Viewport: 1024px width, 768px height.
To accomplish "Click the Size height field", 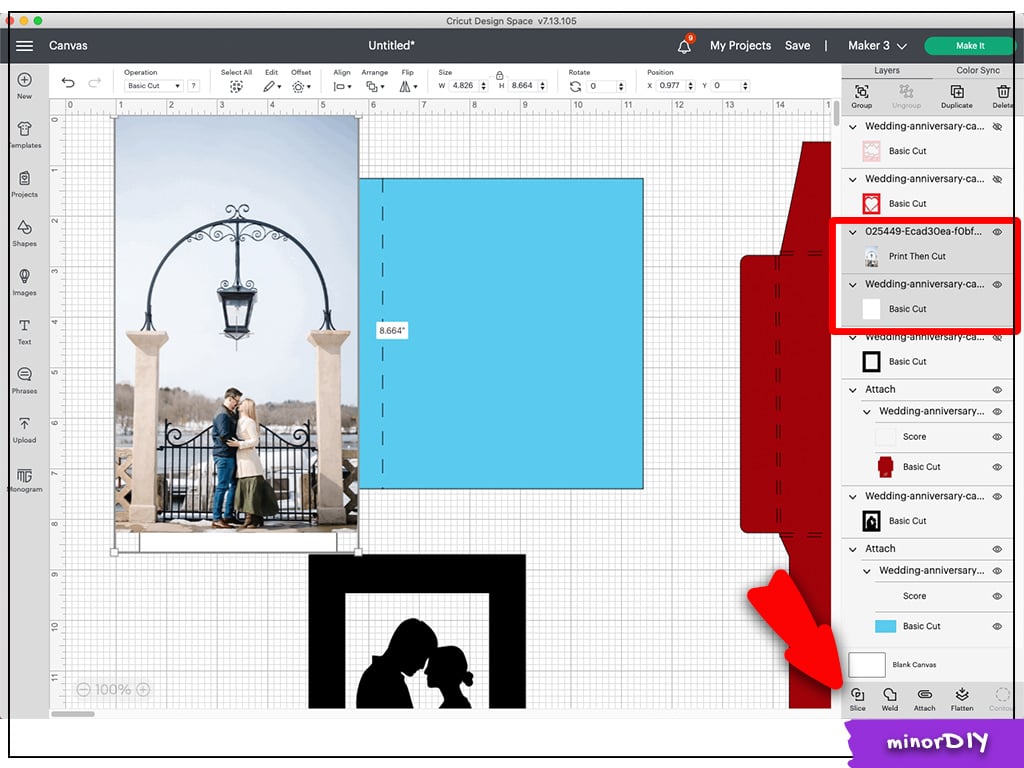I will tap(522, 86).
